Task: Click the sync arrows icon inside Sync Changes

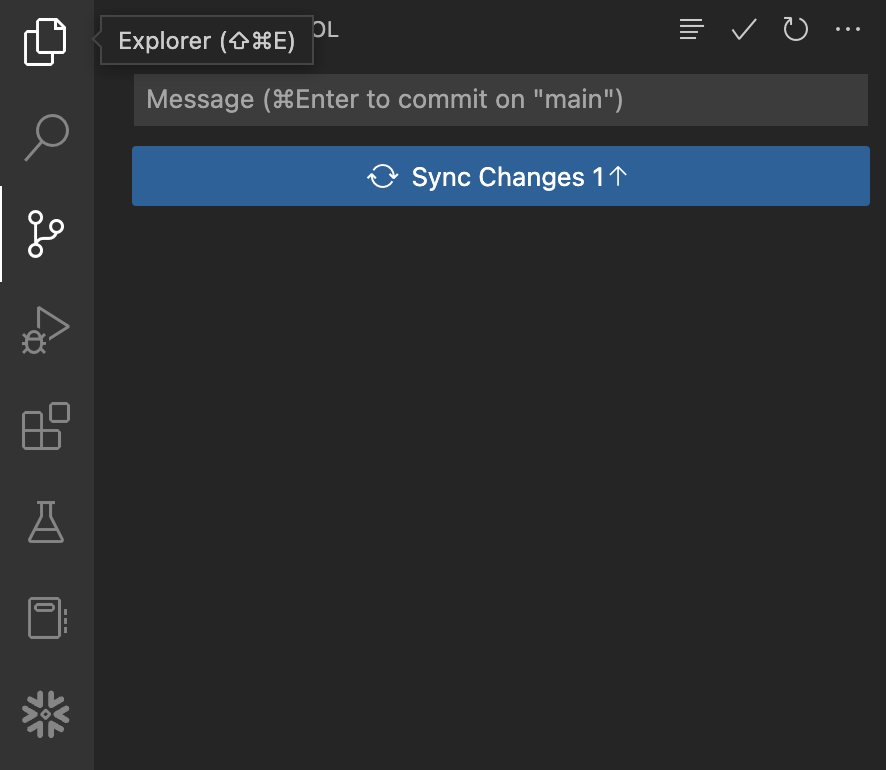Action: pyautogui.click(x=383, y=176)
